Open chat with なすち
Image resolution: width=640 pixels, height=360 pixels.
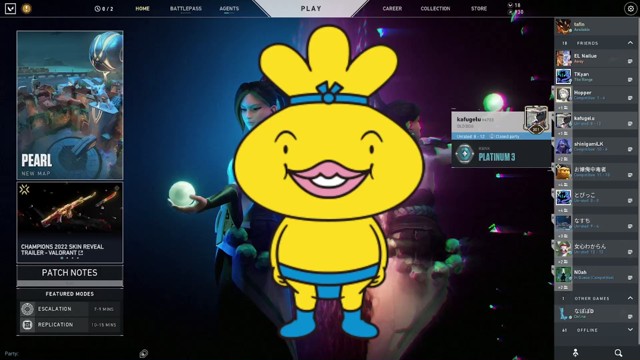(x=630, y=226)
